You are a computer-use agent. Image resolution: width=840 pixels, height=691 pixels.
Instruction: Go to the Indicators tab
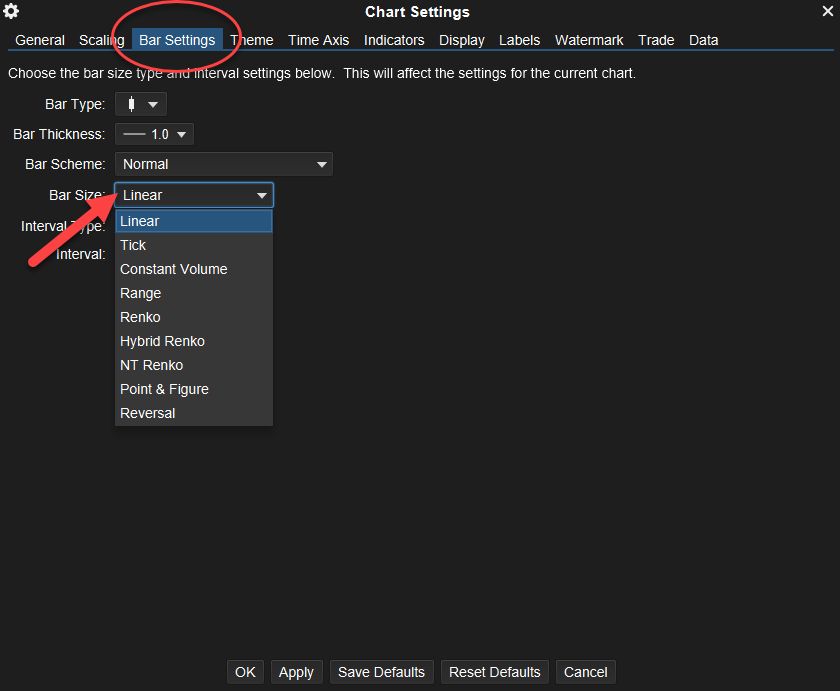tap(394, 40)
